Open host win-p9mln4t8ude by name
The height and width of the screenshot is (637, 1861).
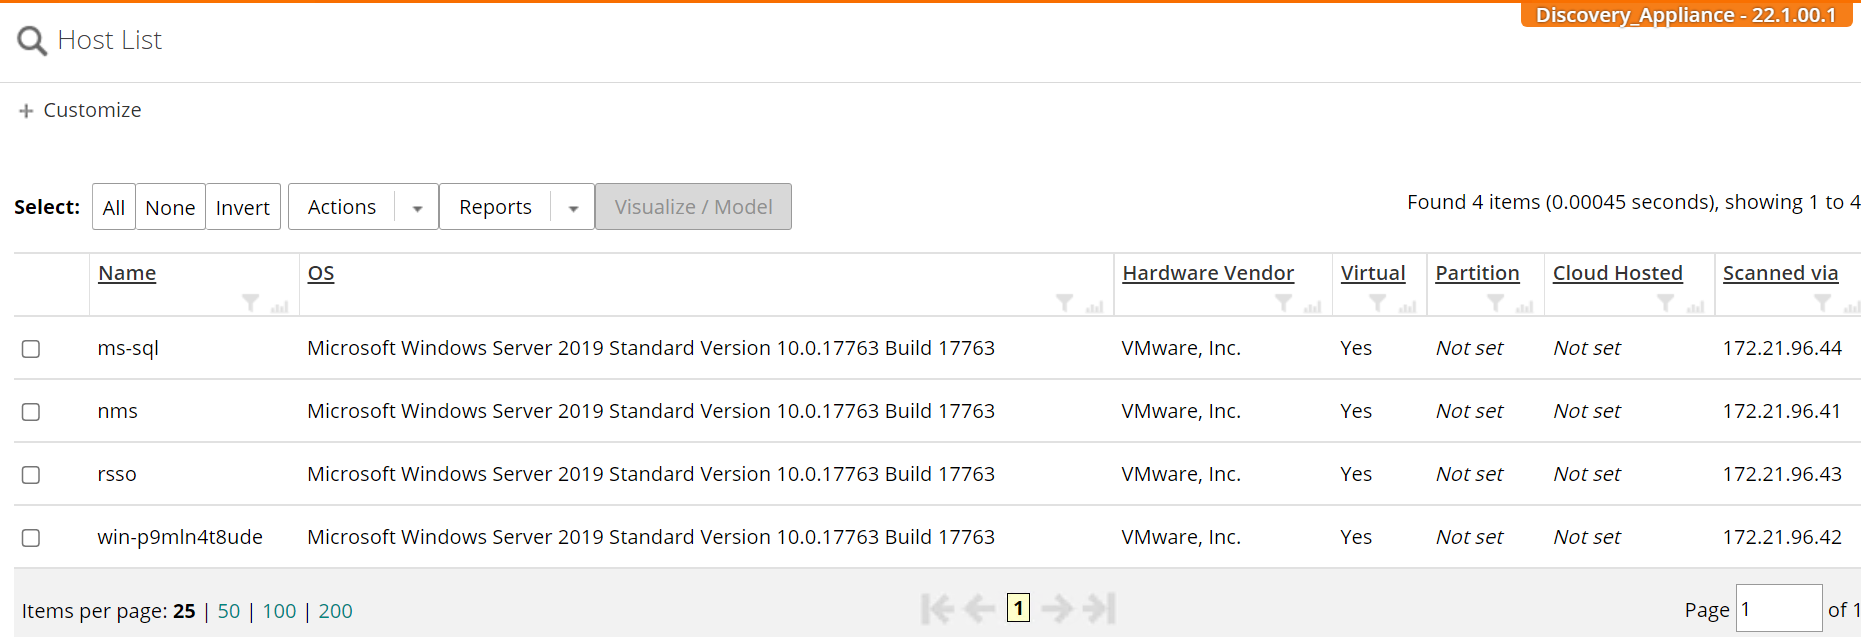[180, 537]
